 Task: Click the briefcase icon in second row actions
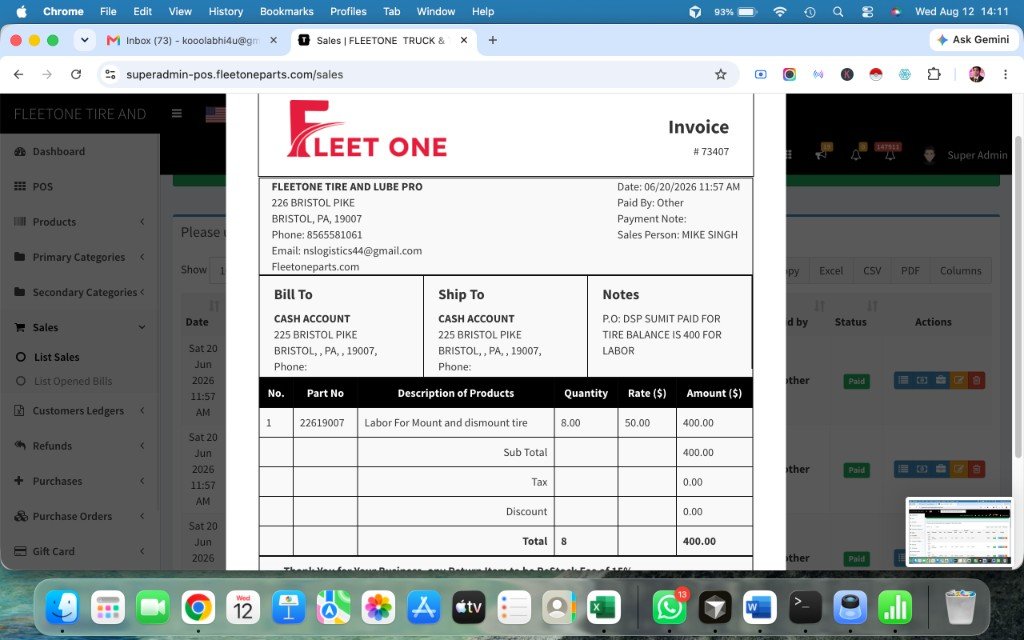tap(940, 469)
